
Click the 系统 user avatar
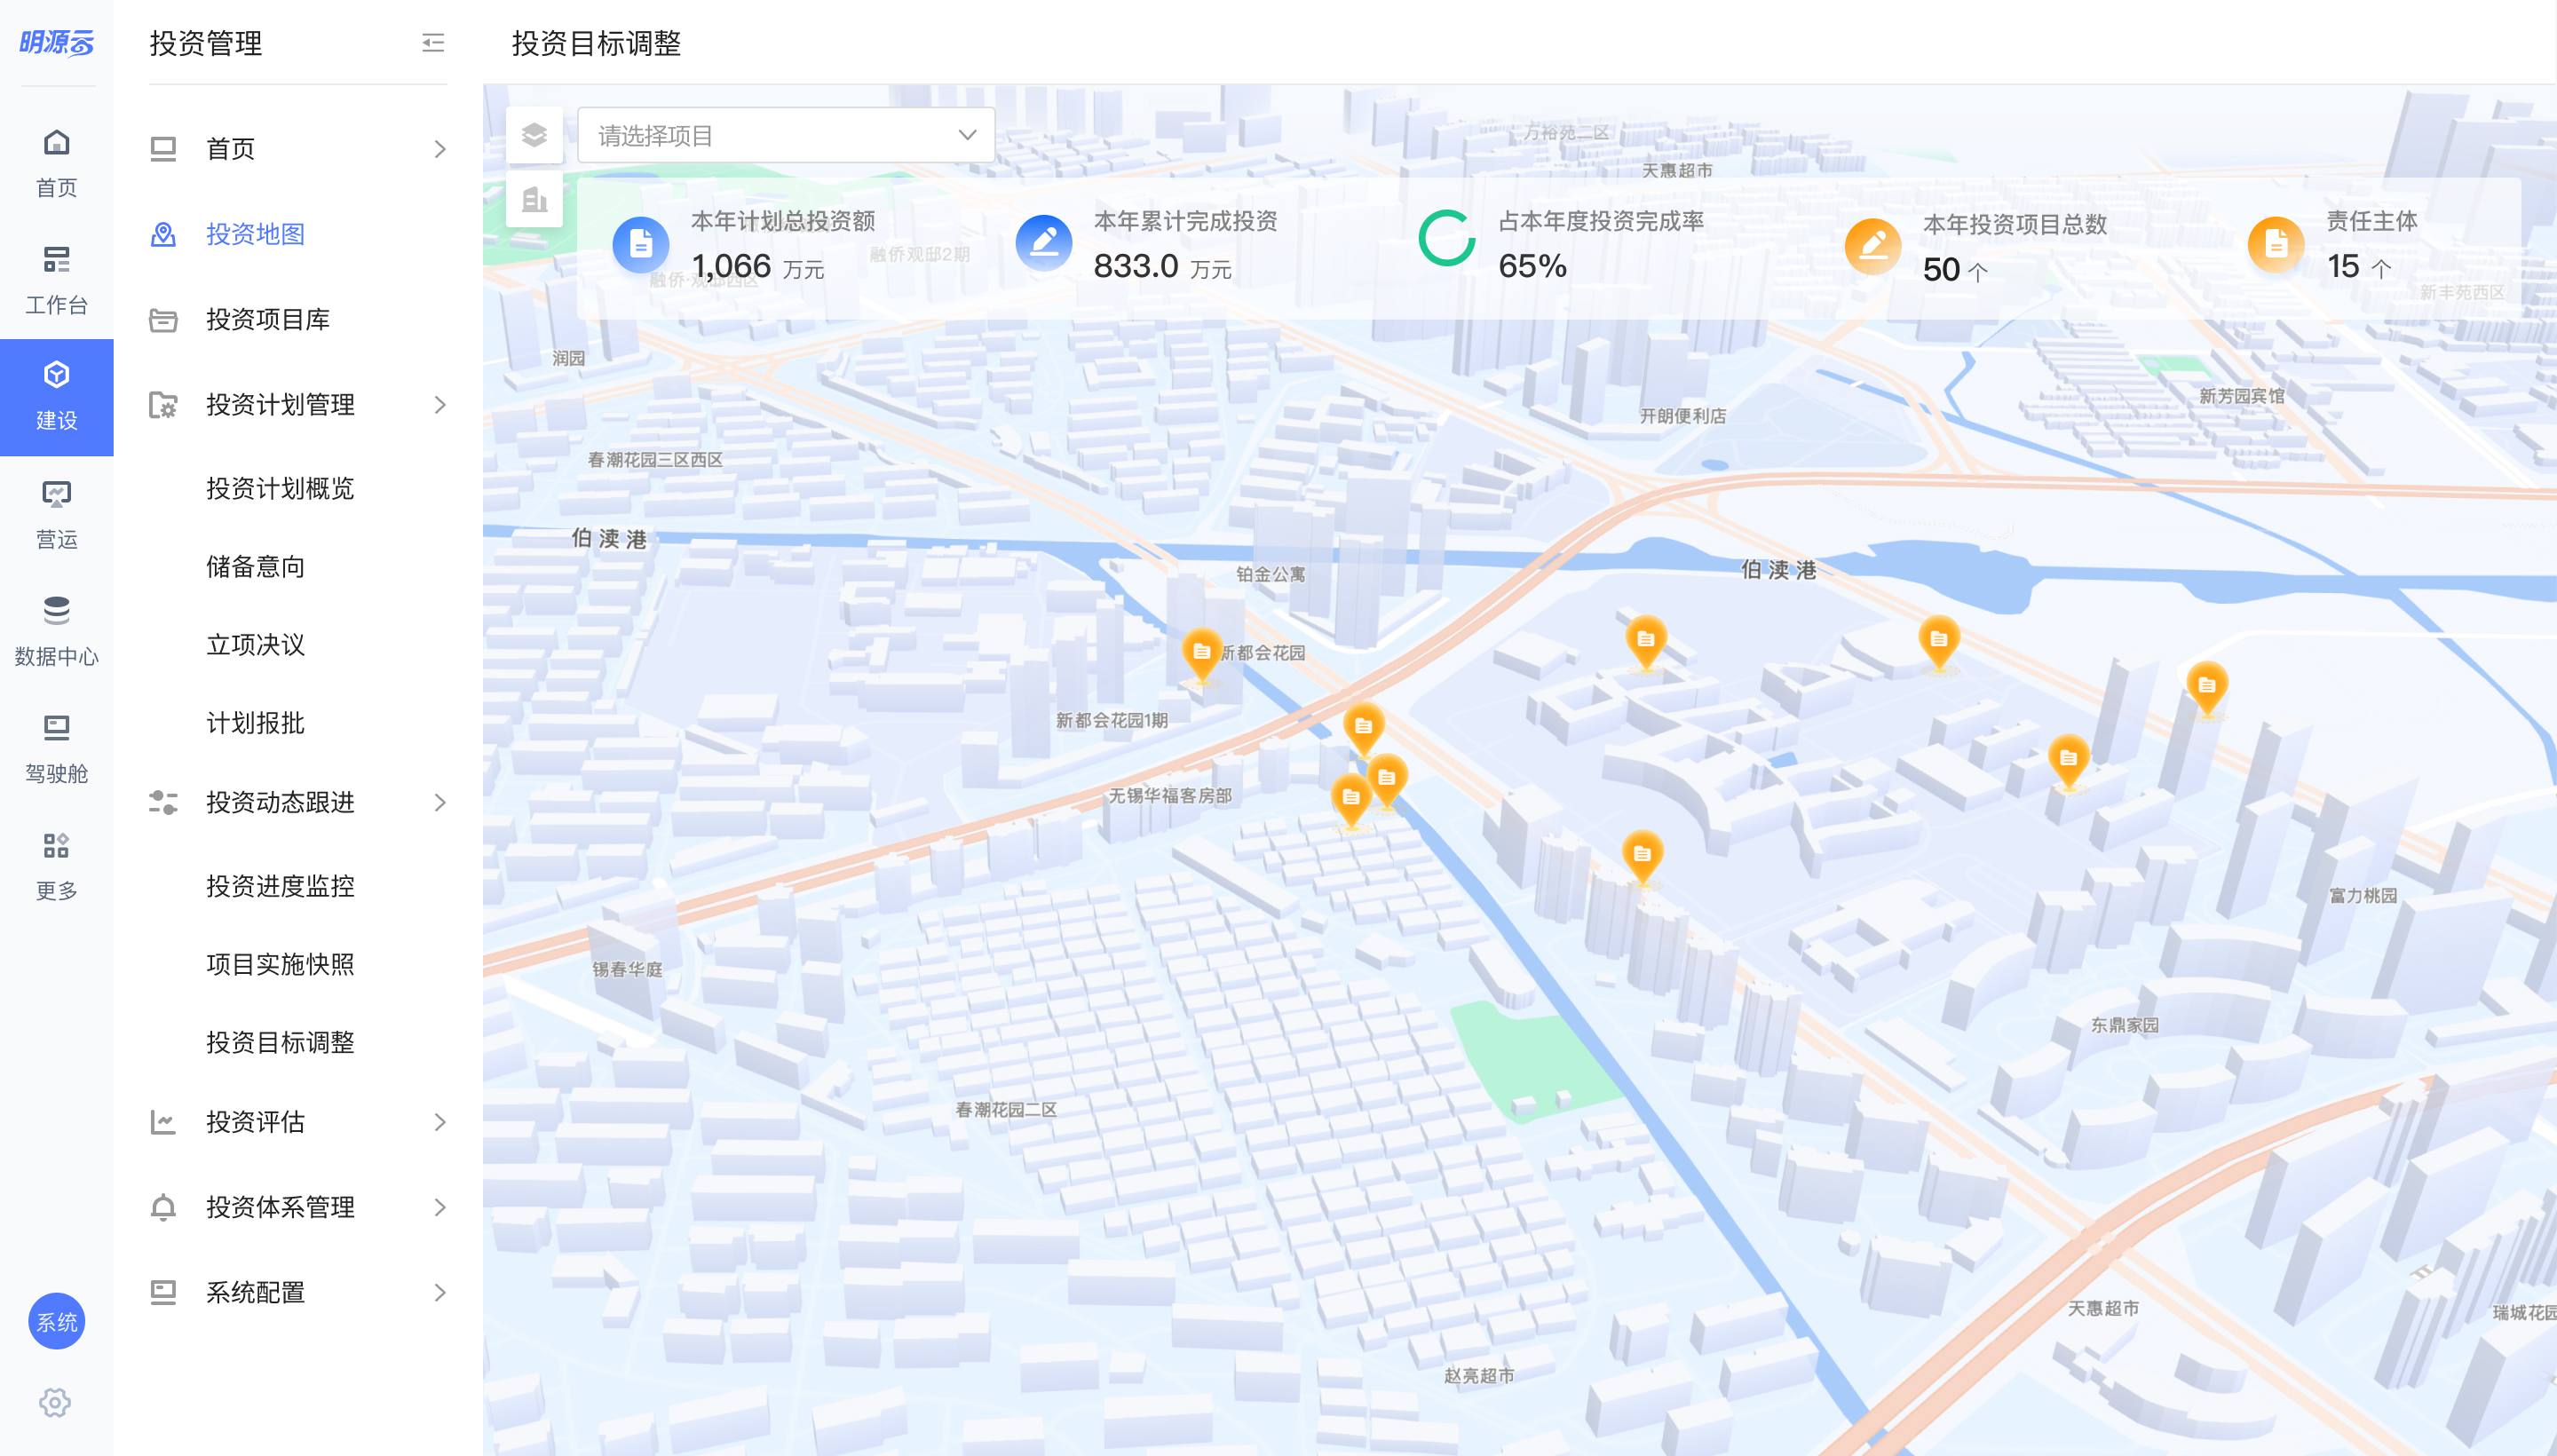click(x=56, y=1321)
